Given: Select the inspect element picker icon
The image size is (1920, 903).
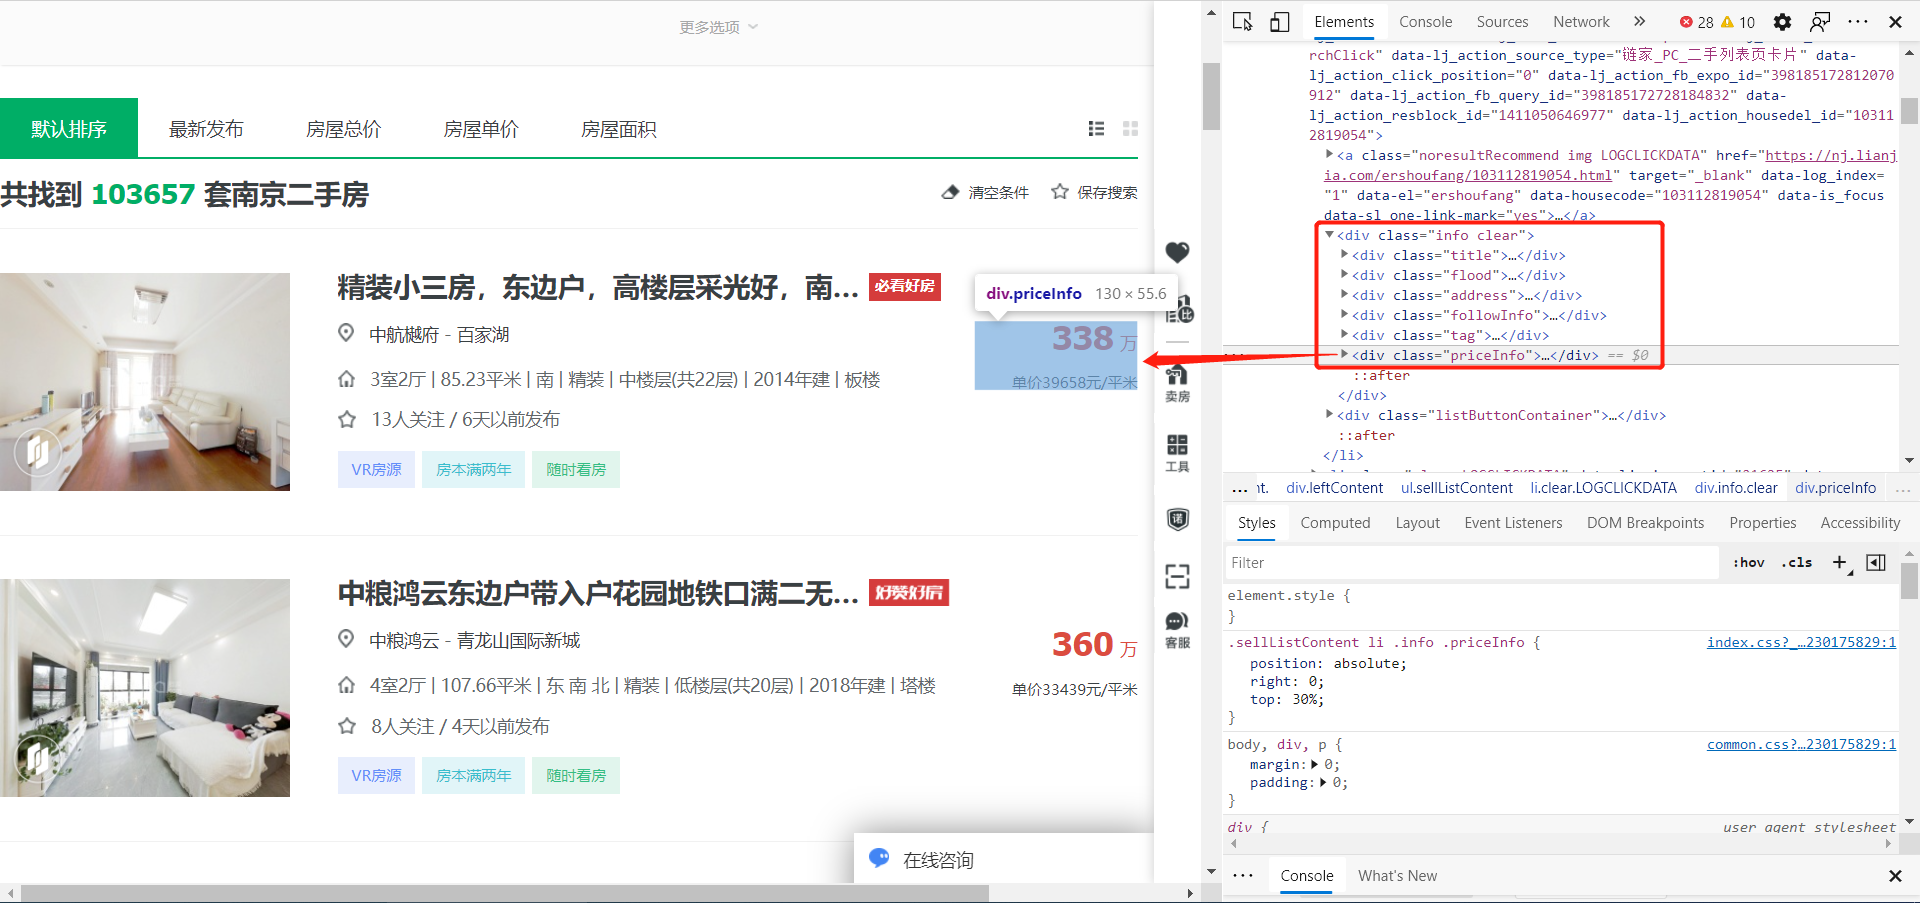Looking at the screenshot, I should [1243, 22].
